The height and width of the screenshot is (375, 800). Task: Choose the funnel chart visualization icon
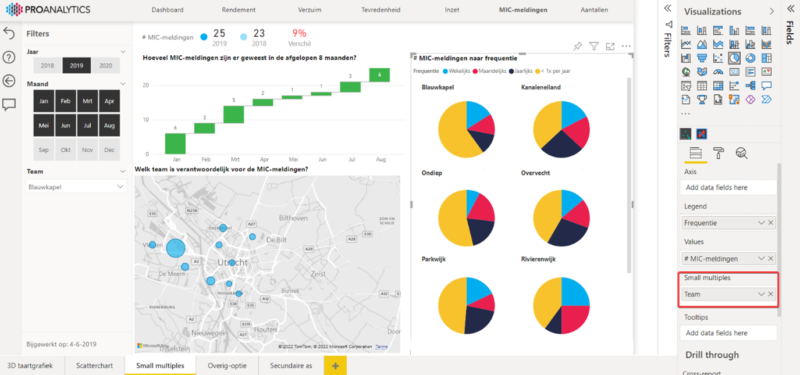(x=702, y=58)
